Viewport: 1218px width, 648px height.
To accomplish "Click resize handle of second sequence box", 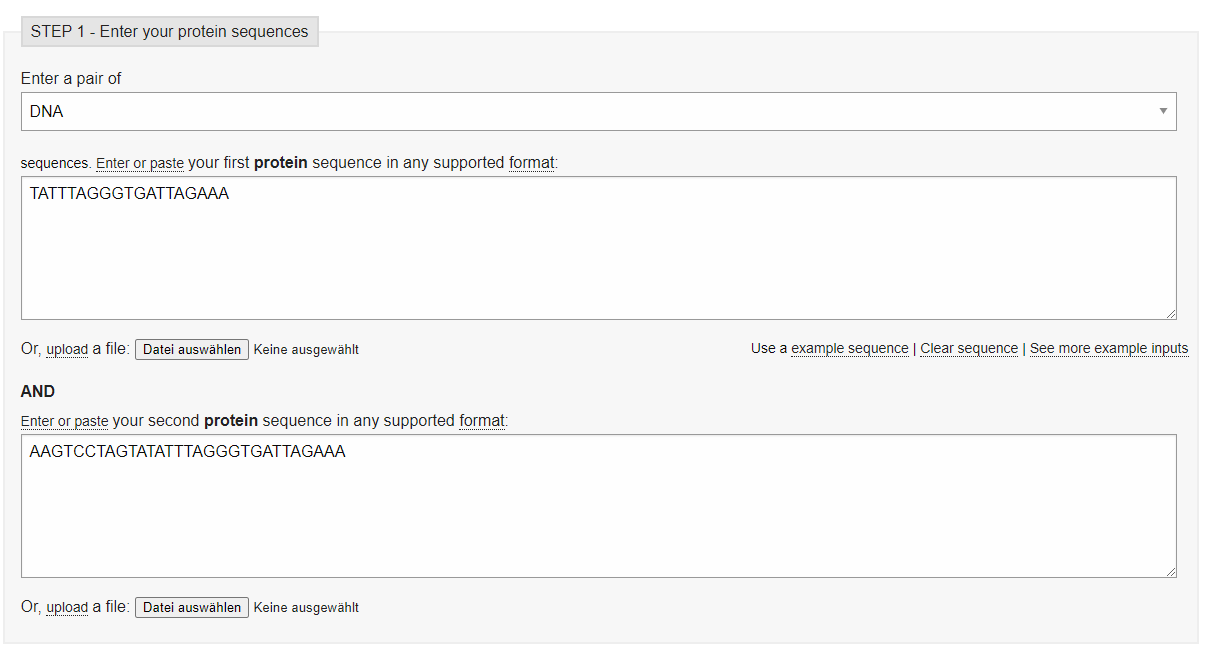I will [x=1170, y=571].
